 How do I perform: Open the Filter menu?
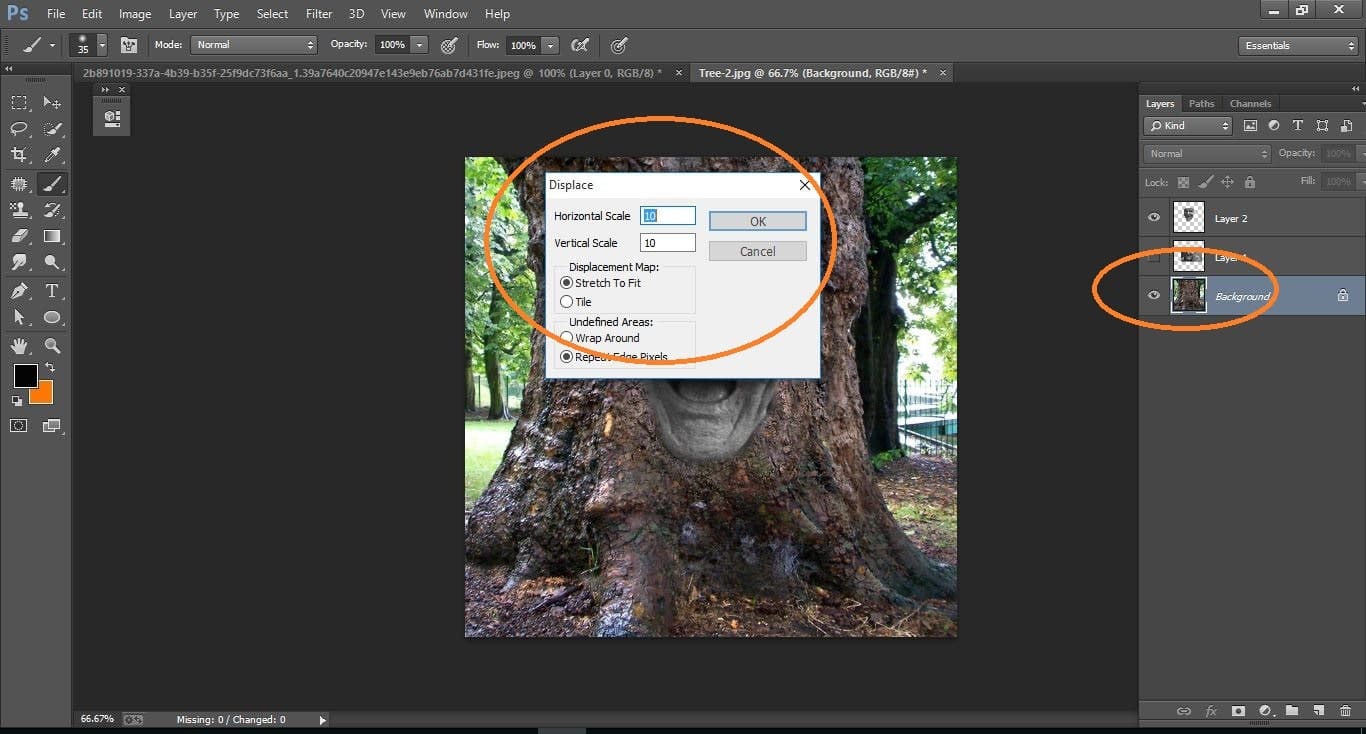318,13
